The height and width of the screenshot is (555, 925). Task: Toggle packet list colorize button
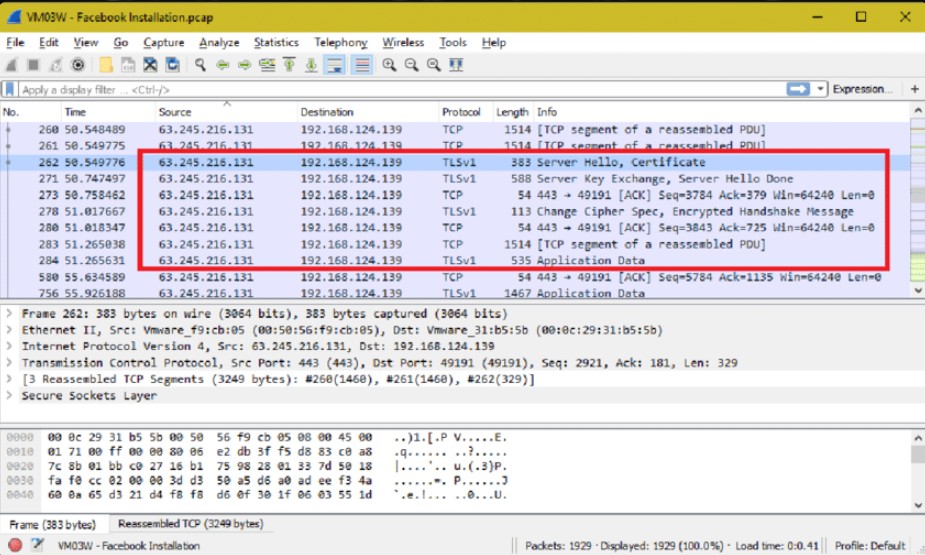click(x=361, y=65)
